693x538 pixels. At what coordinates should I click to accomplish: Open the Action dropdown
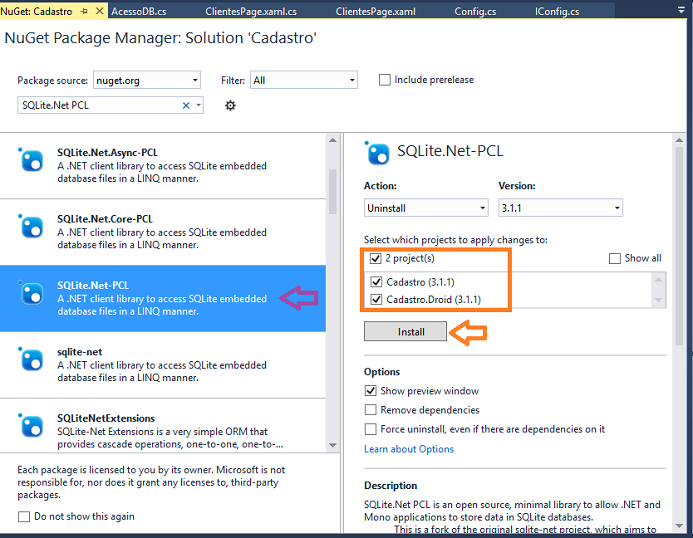point(426,208)
